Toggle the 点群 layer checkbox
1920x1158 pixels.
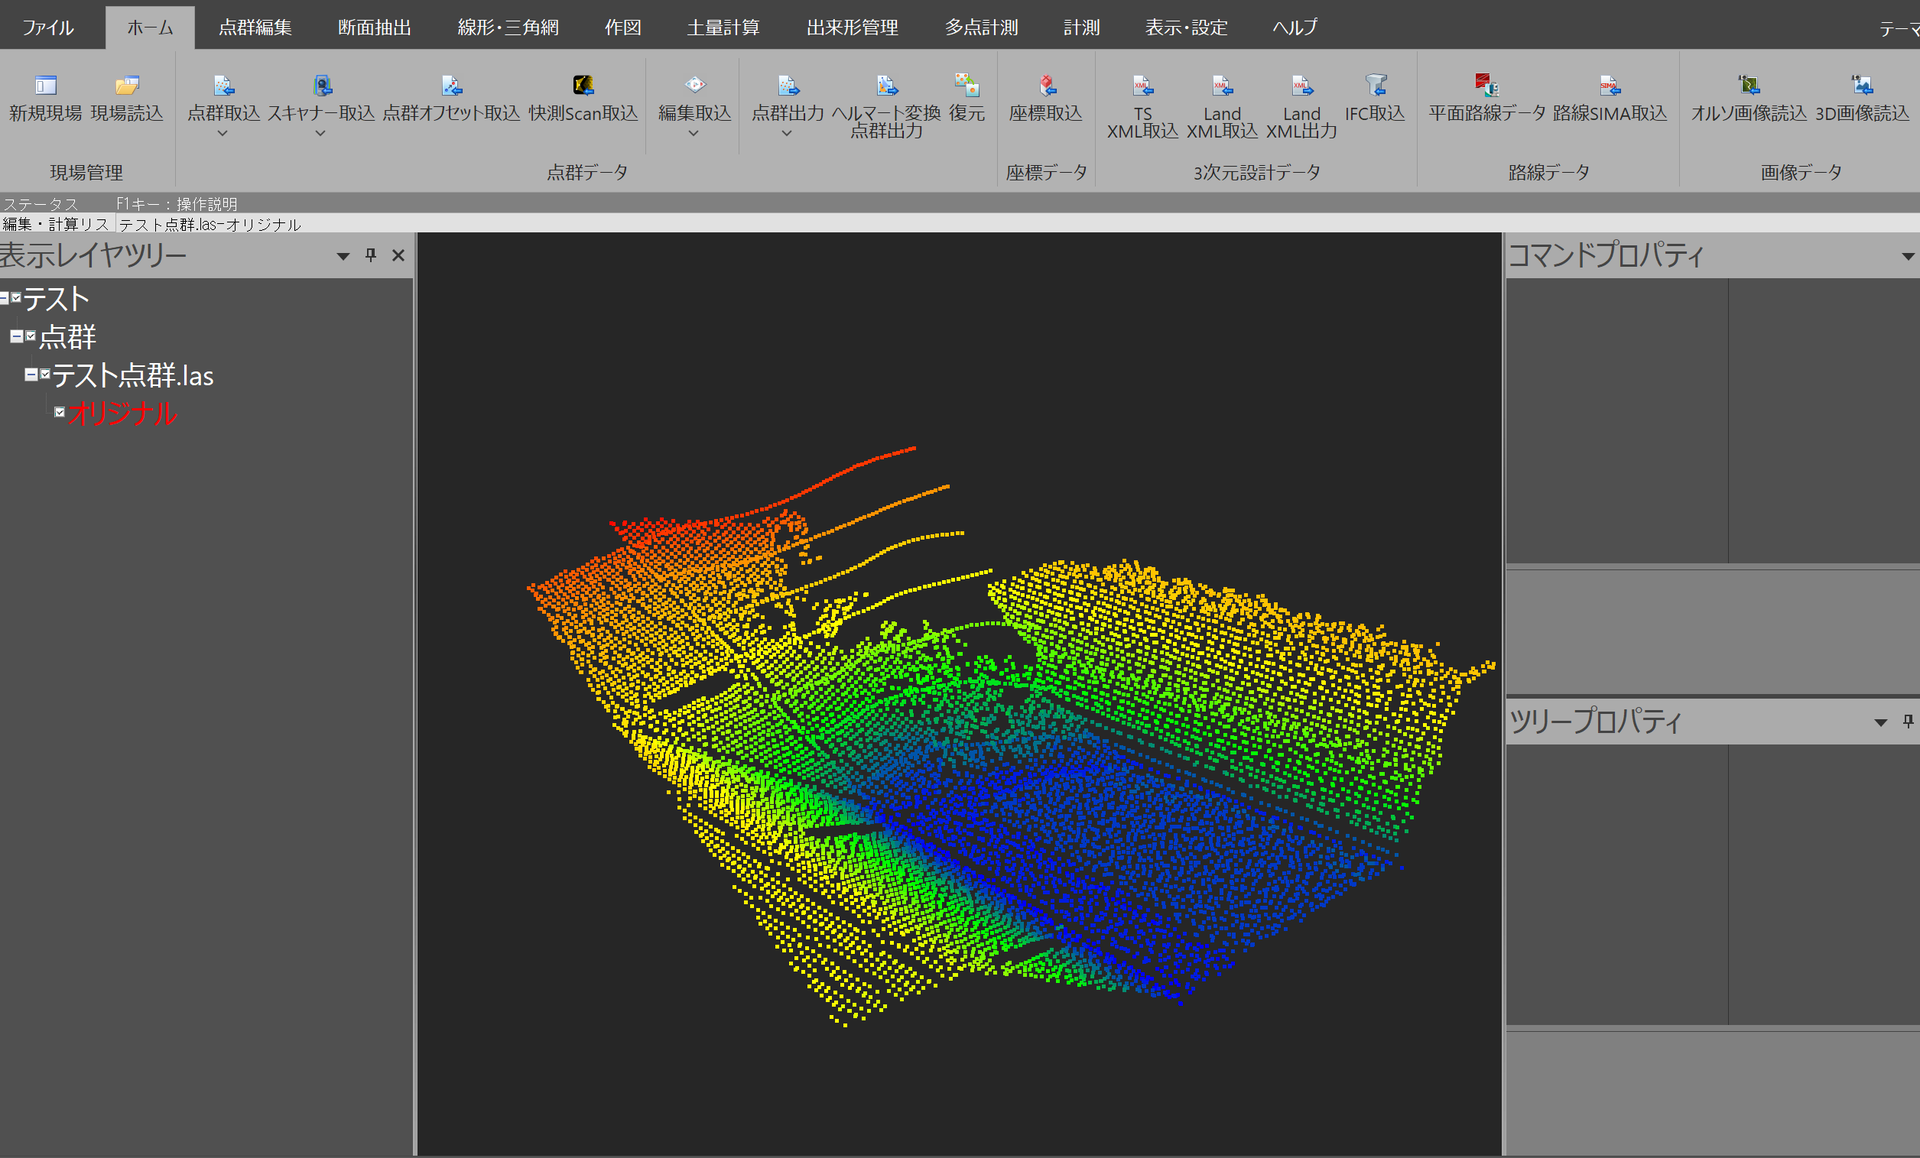coord(31,336)
